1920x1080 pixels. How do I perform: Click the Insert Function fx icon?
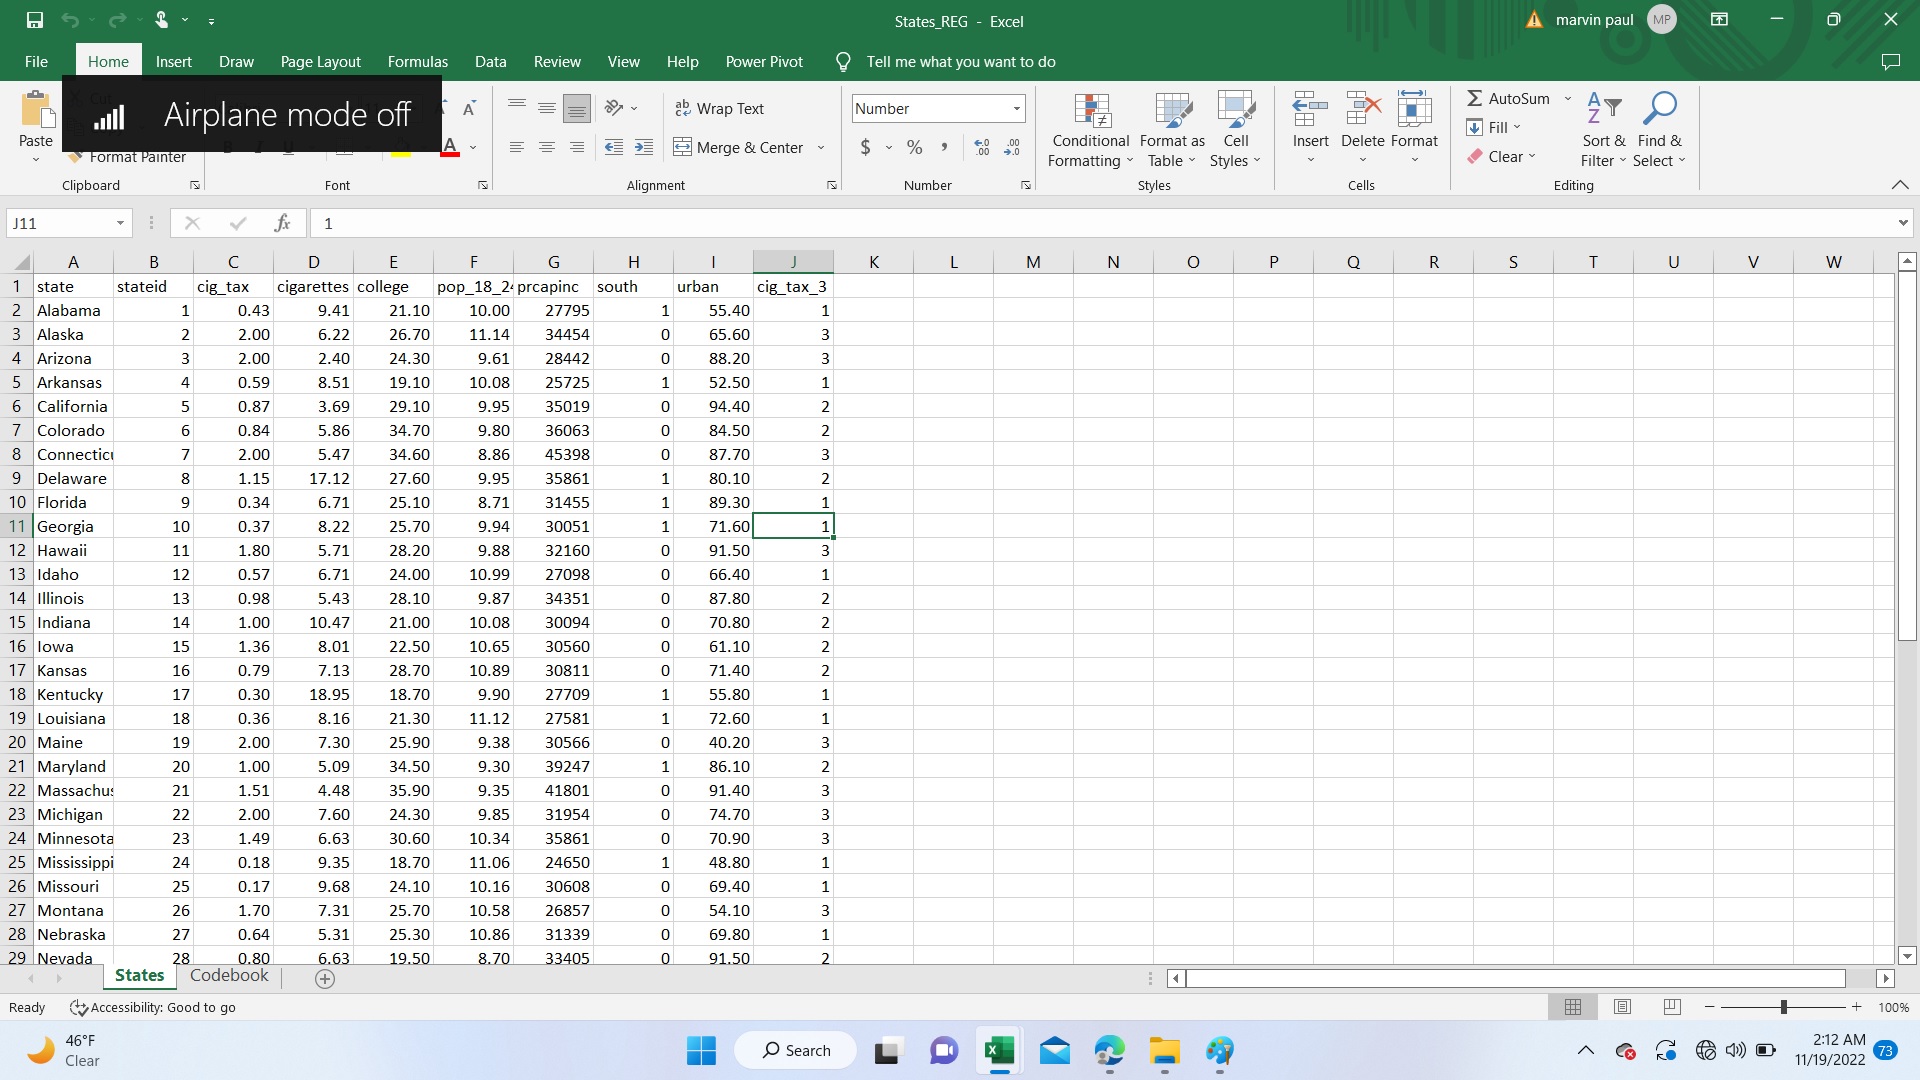tap(282, 223)
